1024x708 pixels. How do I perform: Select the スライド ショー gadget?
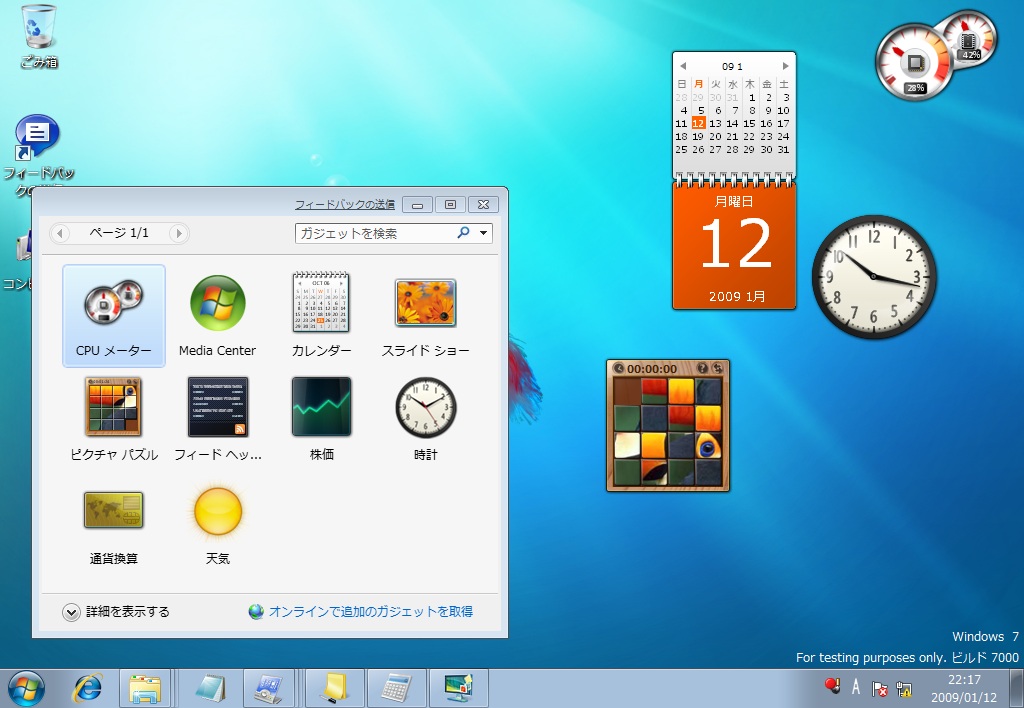point(425,315)
